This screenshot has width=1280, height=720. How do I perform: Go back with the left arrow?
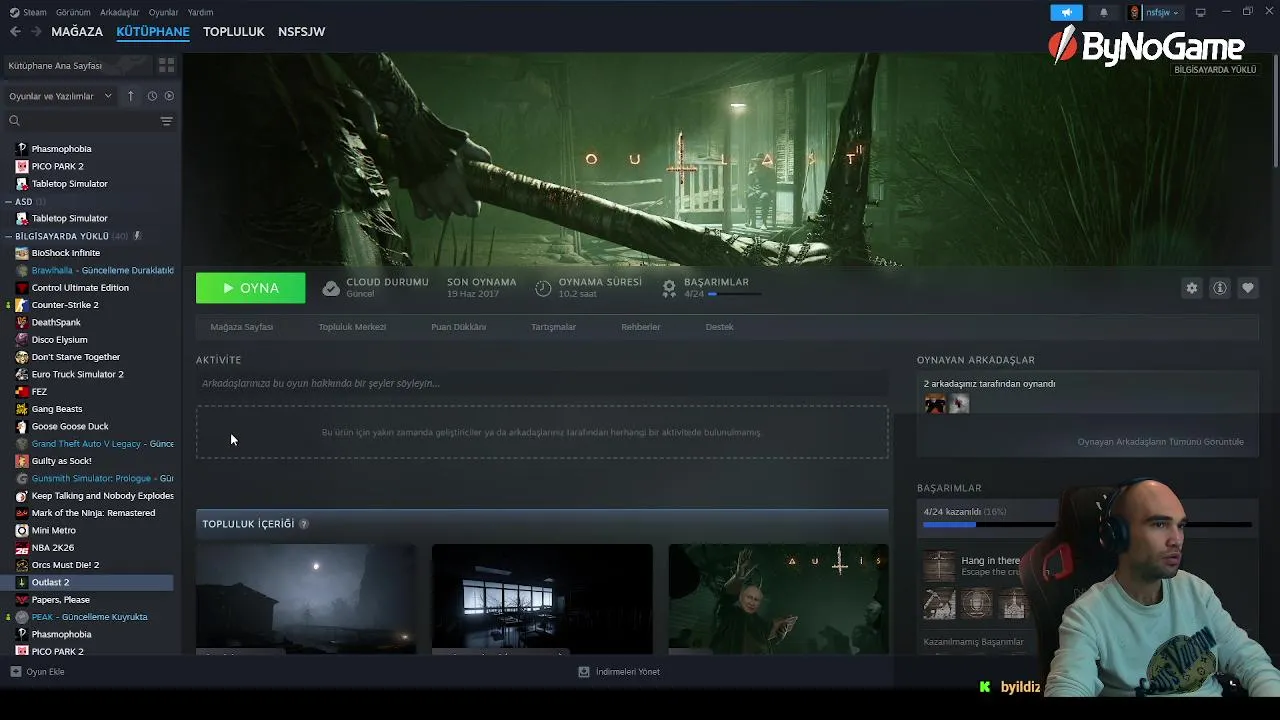click(15, 31)
